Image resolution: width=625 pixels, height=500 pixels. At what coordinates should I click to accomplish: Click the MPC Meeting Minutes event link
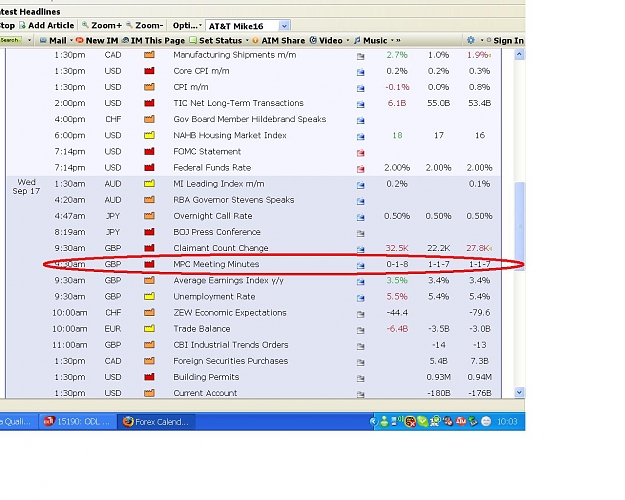coord(216,264)
